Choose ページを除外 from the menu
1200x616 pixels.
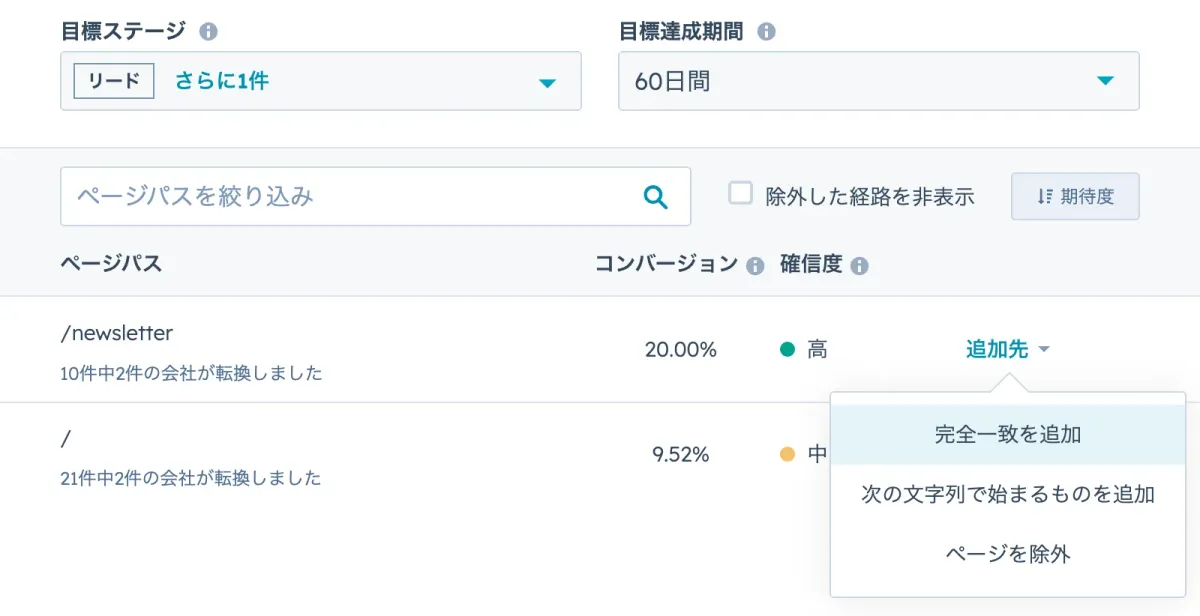[x=1008, y=554]
